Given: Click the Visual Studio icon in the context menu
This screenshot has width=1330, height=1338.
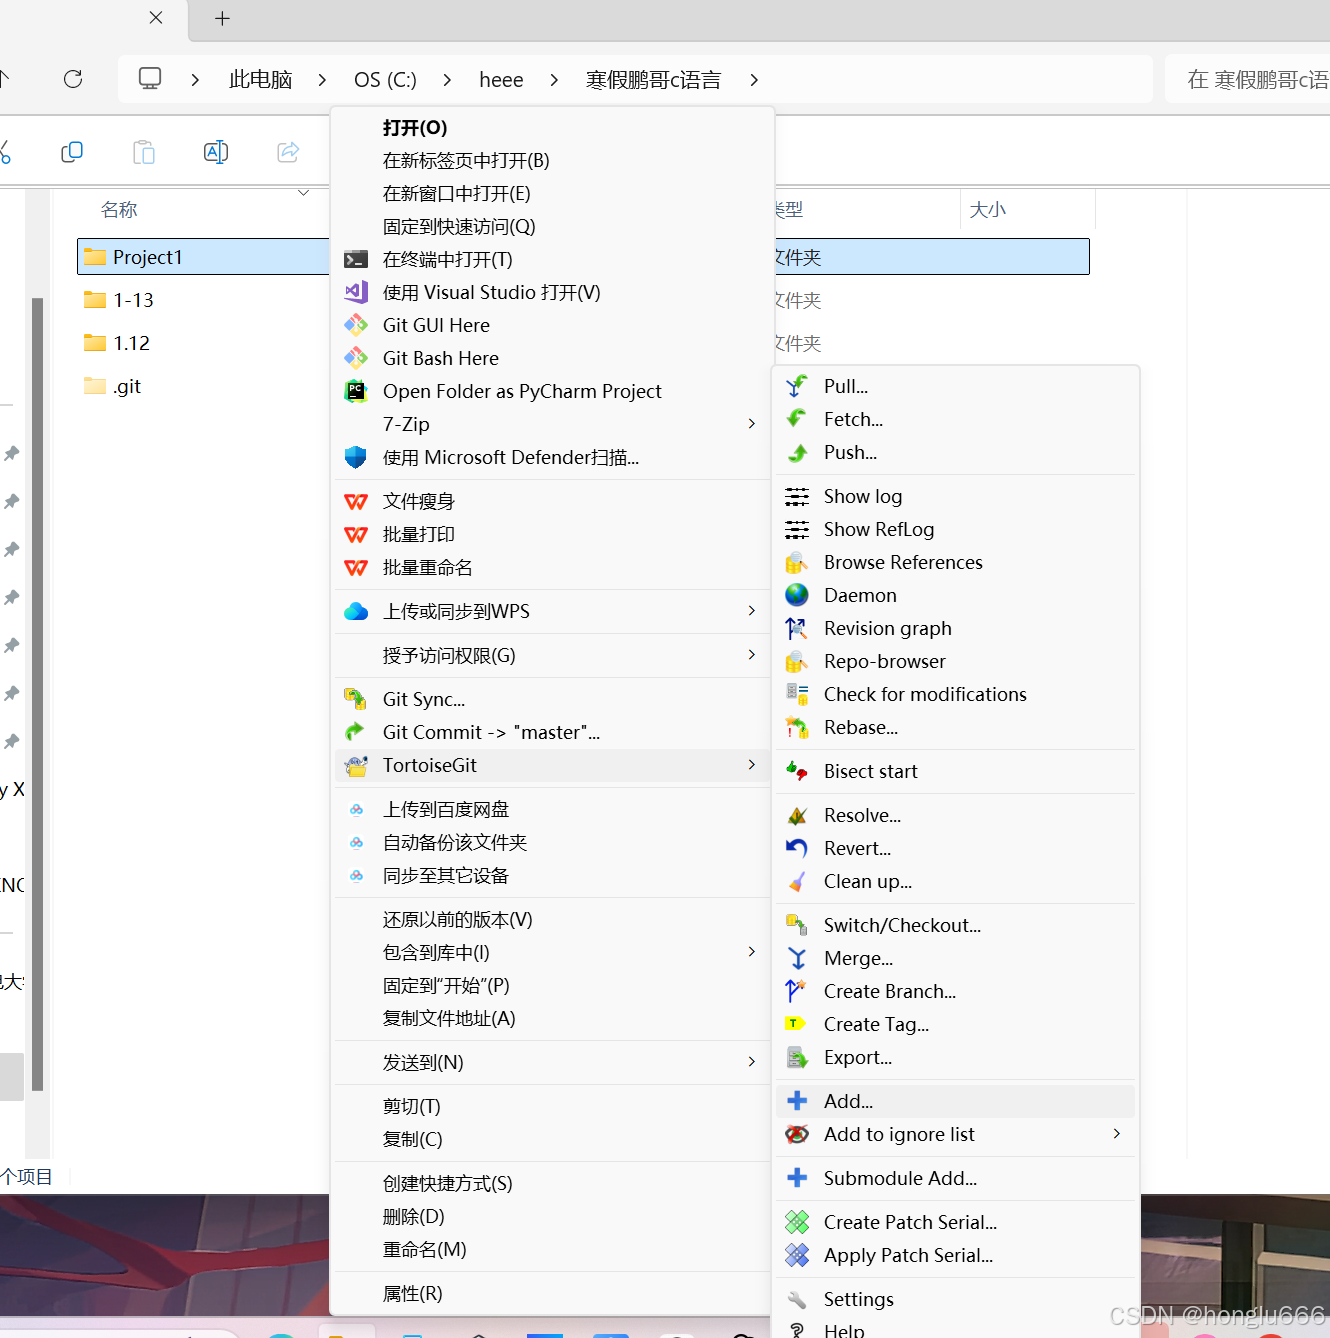Looking at the screenshot, I should [356, 292].
